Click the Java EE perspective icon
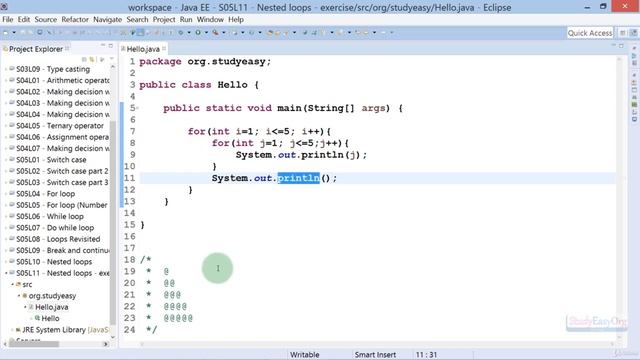Screen dimensions: 640x360 633,33
